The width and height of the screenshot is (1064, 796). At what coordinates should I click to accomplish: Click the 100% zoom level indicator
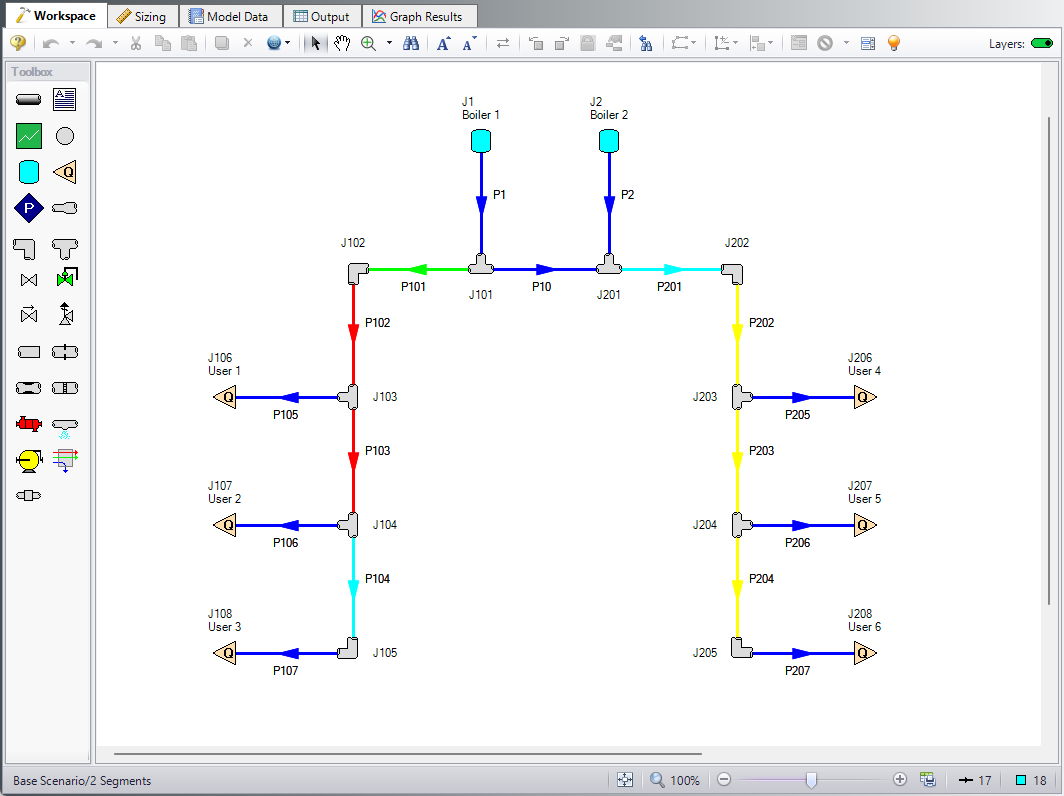tap(685, 780)
